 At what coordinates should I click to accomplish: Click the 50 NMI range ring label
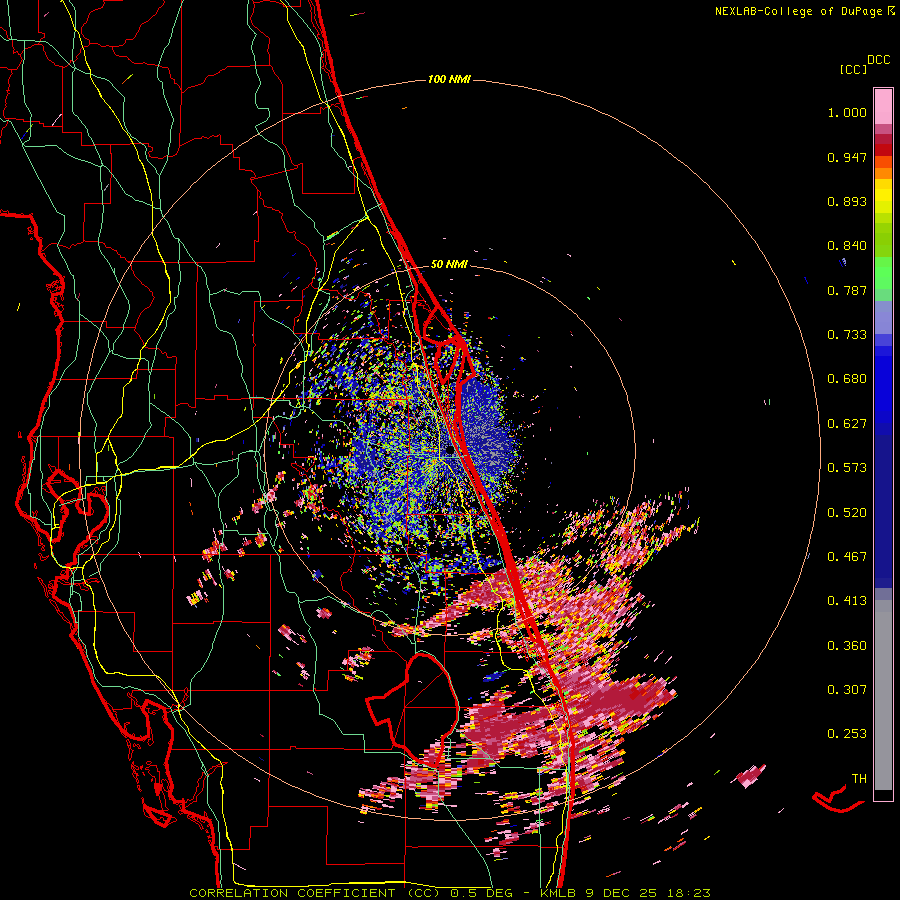coord(449,264)
